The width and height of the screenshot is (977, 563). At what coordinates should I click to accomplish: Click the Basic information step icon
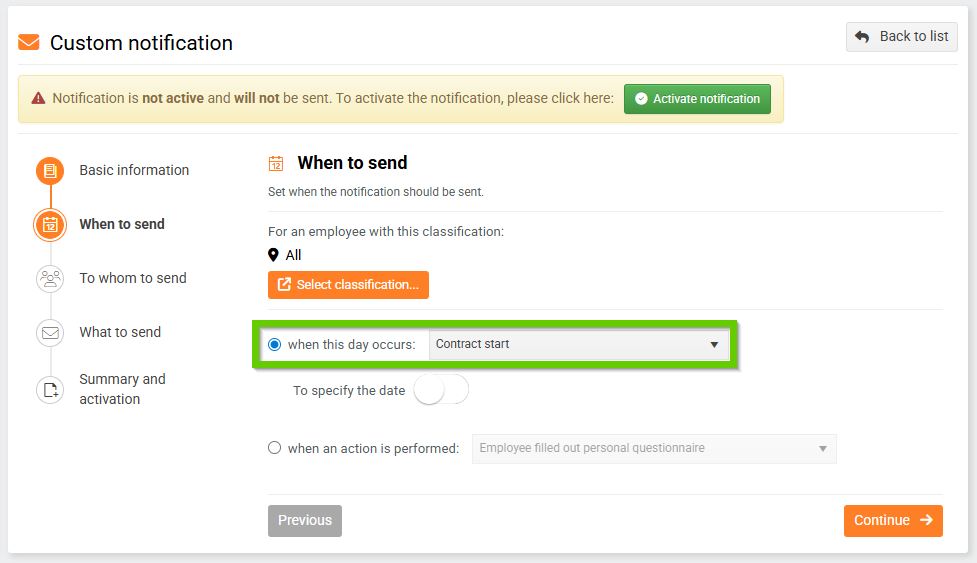pyautogui.click(x=50, y=171)
